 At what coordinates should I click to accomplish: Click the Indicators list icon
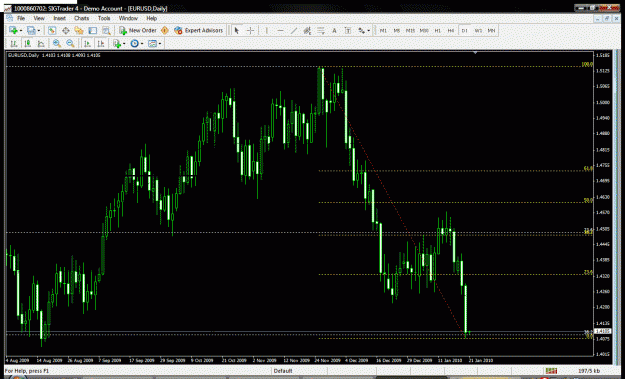tap(117, 43)
